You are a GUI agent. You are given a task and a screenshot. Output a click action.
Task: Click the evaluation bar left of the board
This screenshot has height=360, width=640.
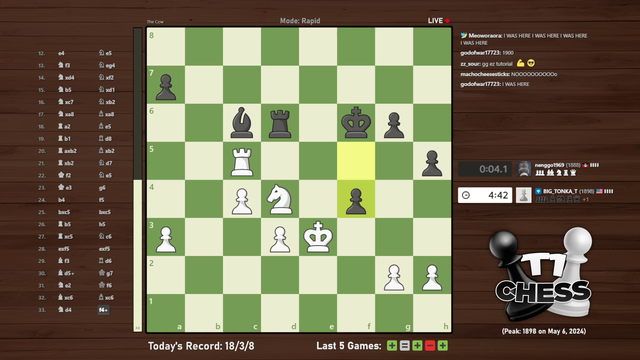(138, 180)
